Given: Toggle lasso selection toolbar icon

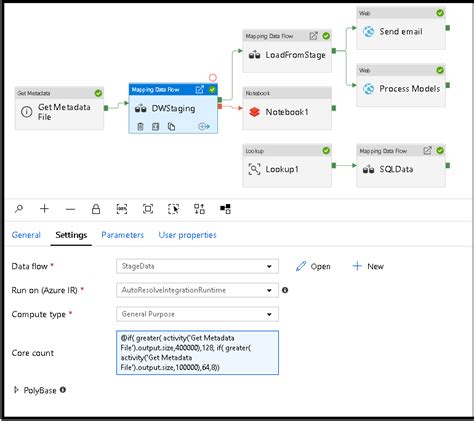Looking at the screenshot, I should [173, 209].
